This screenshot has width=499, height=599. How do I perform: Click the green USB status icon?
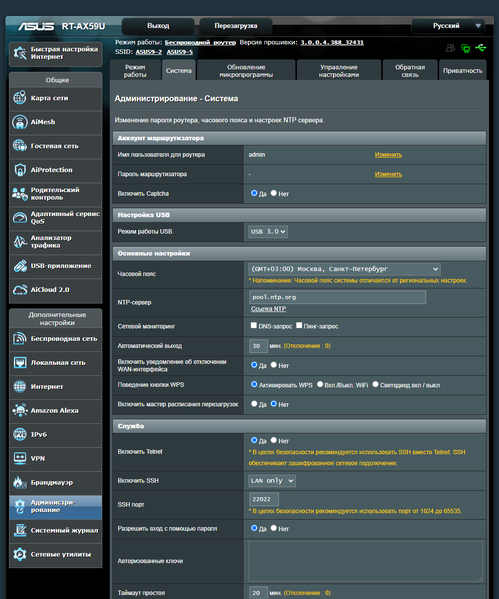481,48
